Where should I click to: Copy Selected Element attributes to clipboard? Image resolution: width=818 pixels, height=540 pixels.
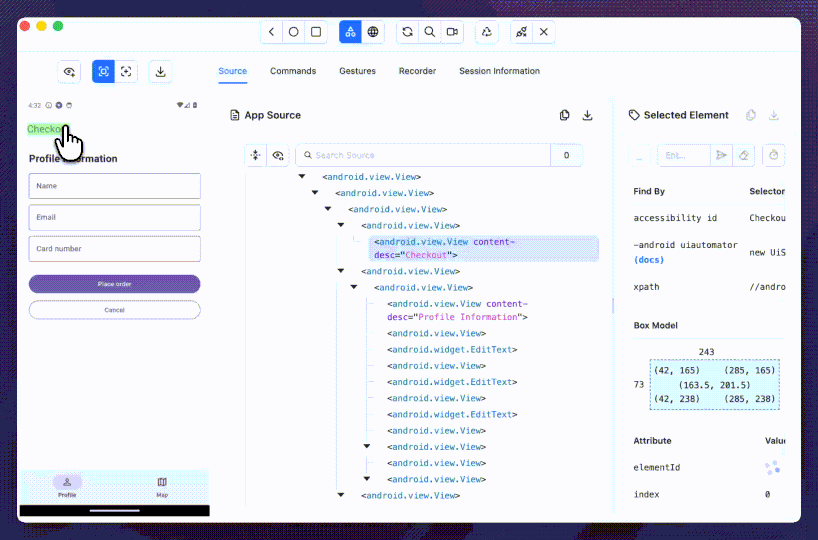751,115
